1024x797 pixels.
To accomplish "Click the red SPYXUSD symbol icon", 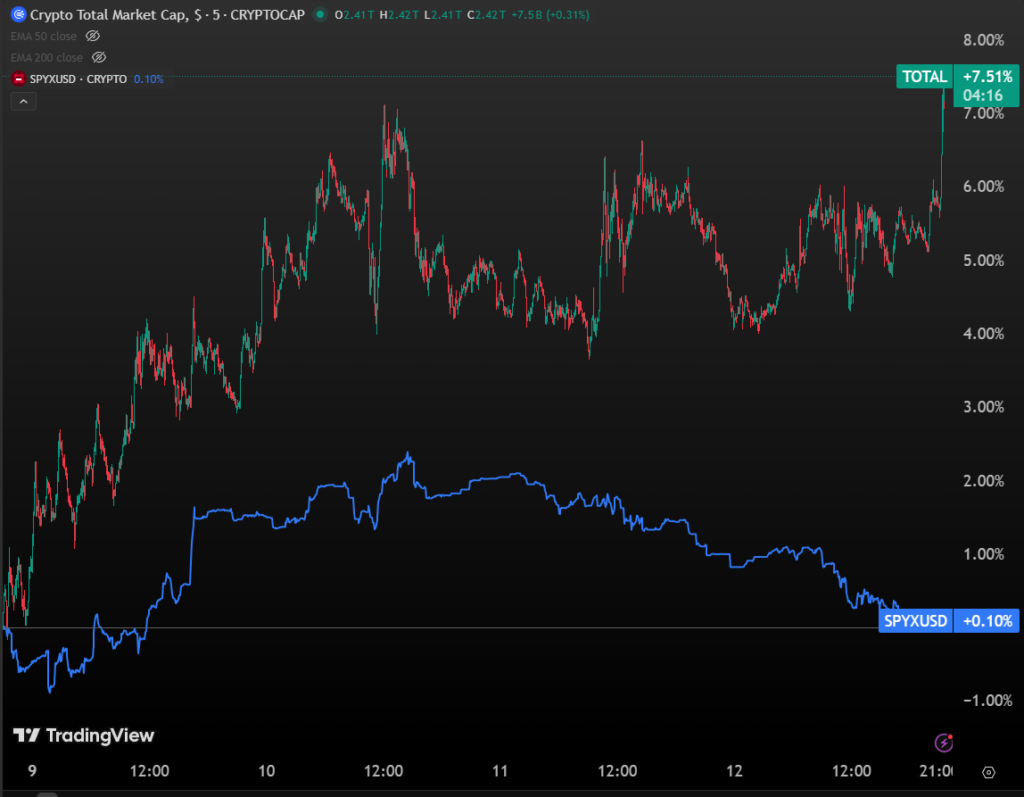I will [x=18, y=79].
